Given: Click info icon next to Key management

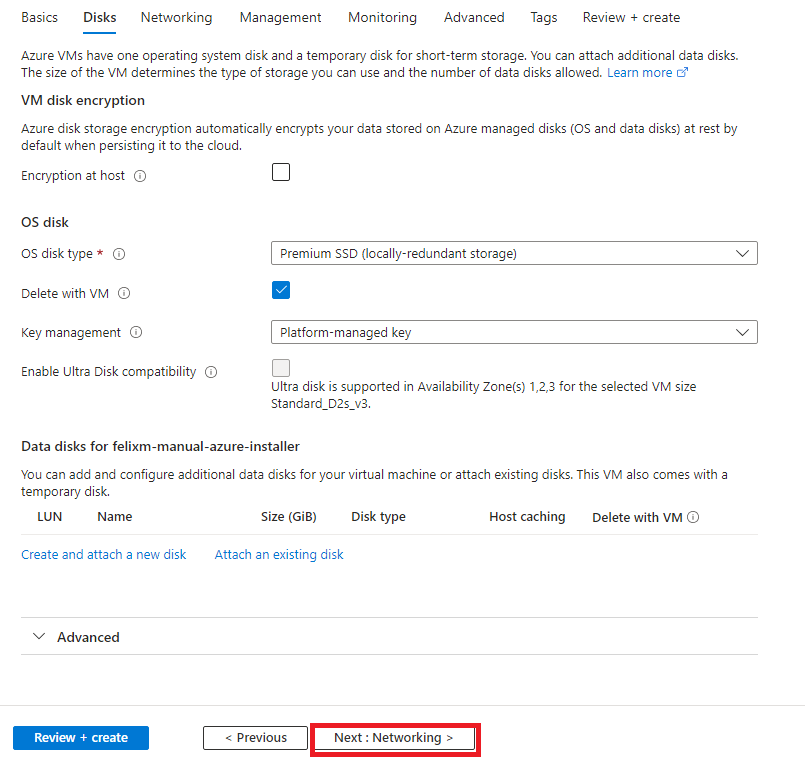Looking at the screenshot, I should pyautogui.click(x=136, y=332).
